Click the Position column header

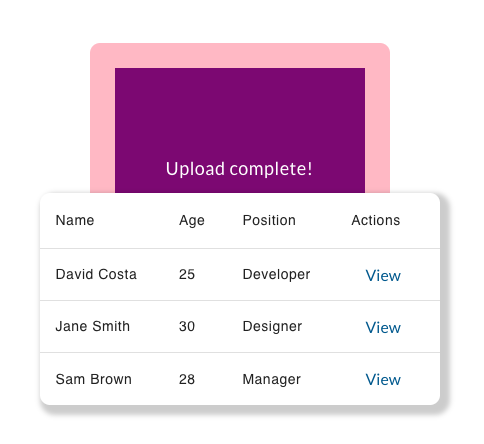click(269, 220)
